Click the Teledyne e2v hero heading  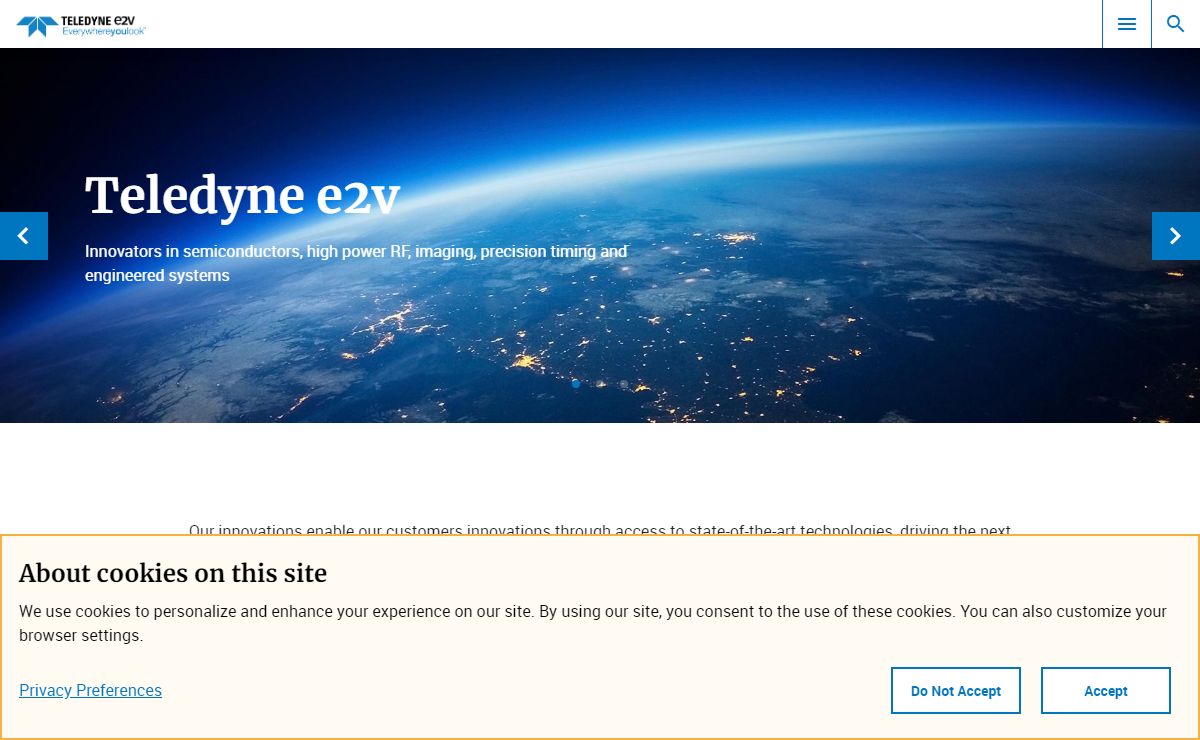click(243, 196)
